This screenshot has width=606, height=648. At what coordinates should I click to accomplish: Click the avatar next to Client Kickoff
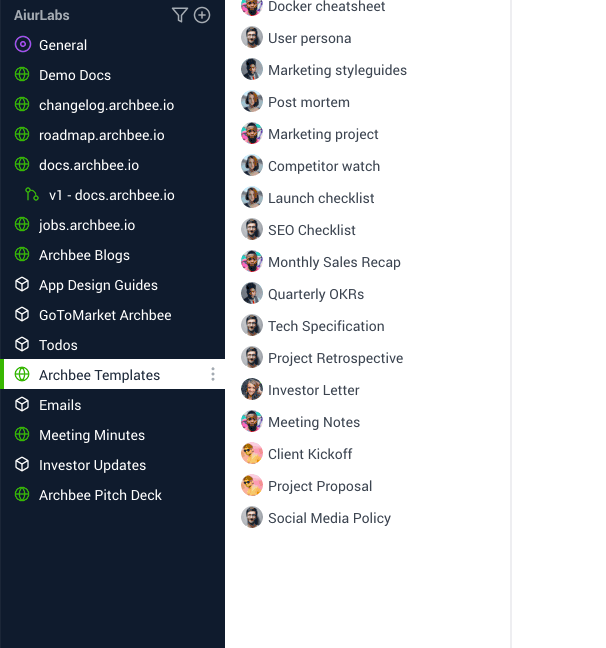[x=252, y=454]
